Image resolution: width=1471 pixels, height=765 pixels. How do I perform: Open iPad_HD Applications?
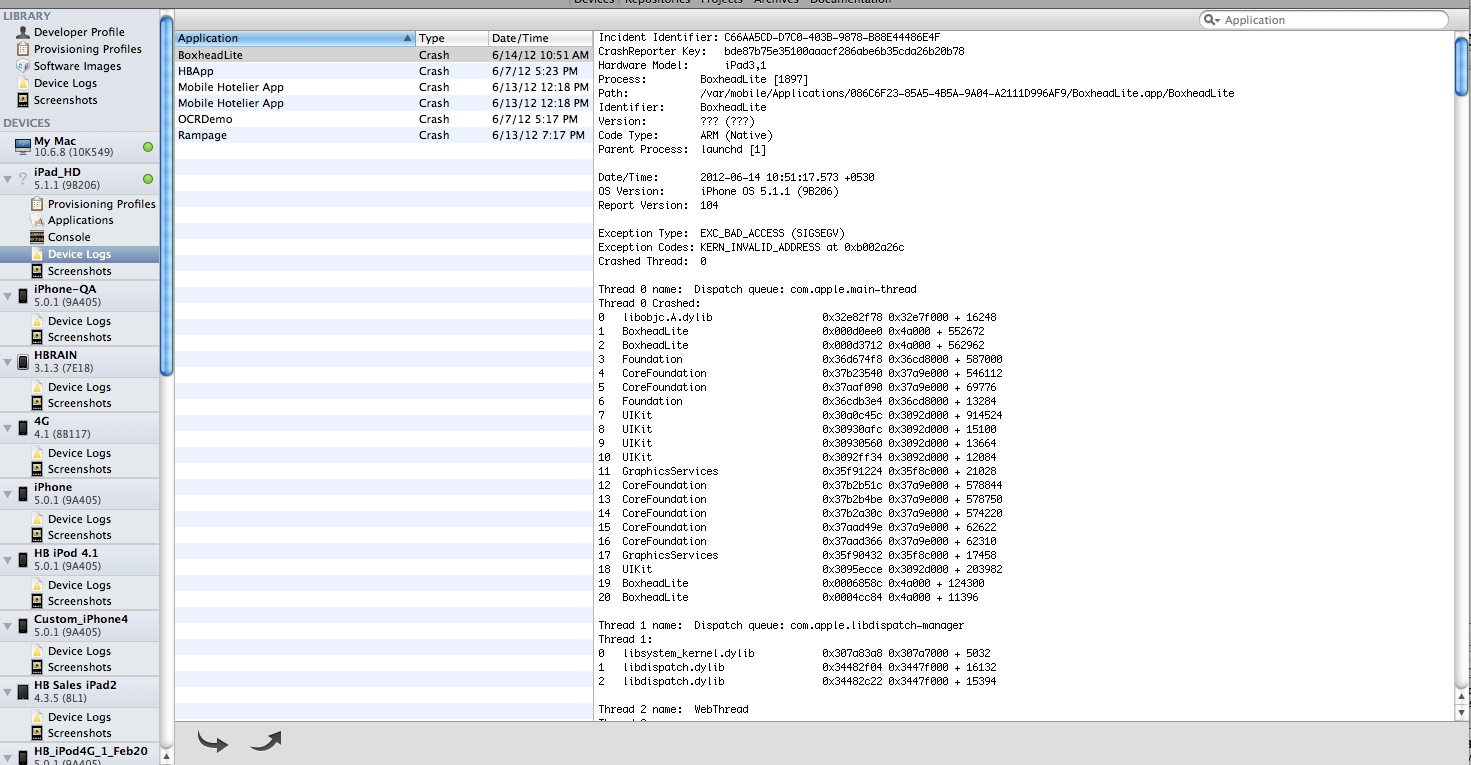[79, 220]
